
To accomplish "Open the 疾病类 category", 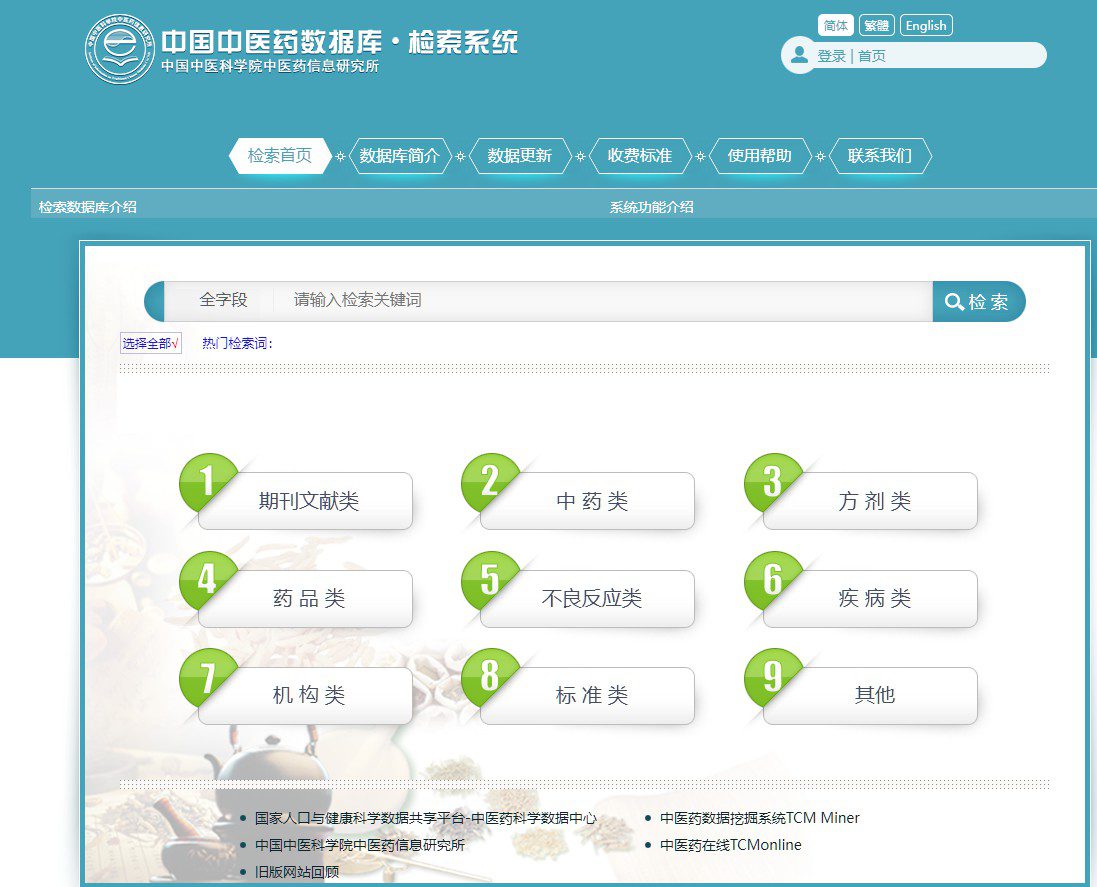I will [870, 599].
